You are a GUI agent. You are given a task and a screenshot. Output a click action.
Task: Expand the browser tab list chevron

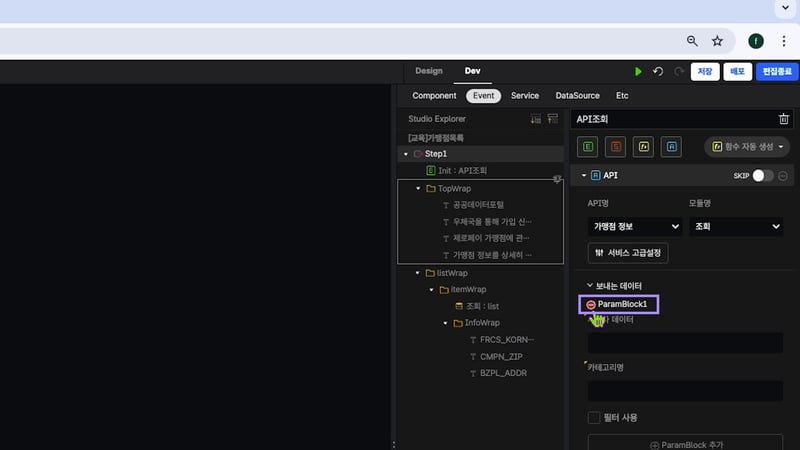coord(785,8)
